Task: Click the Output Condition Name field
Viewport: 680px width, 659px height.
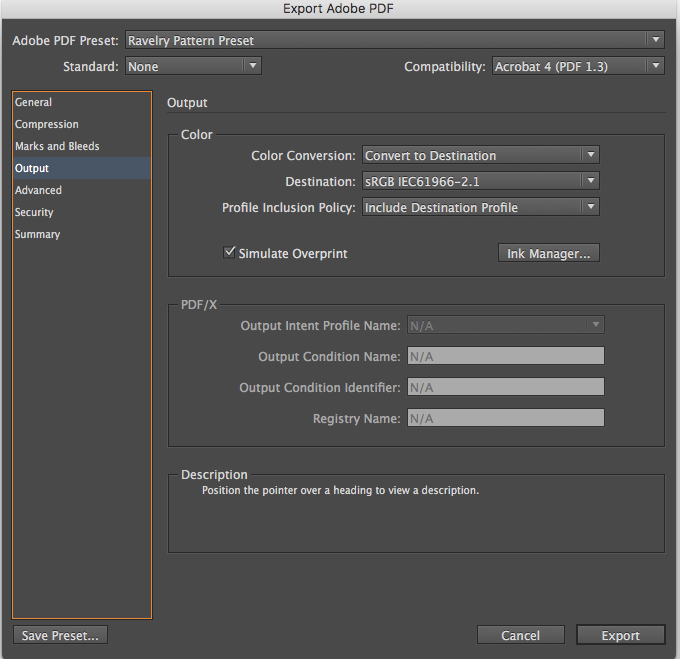Action: [506, 356]
